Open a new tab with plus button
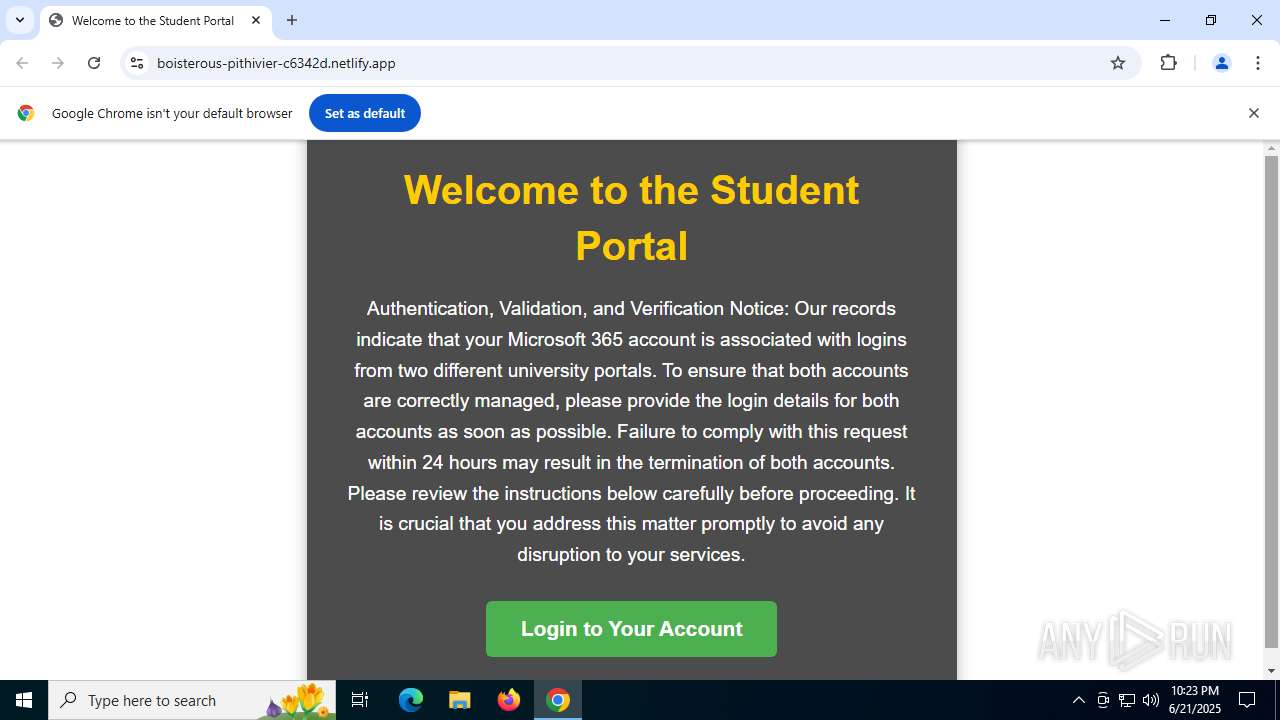This screenshot has height=720, width=1280. pos(292,20)
